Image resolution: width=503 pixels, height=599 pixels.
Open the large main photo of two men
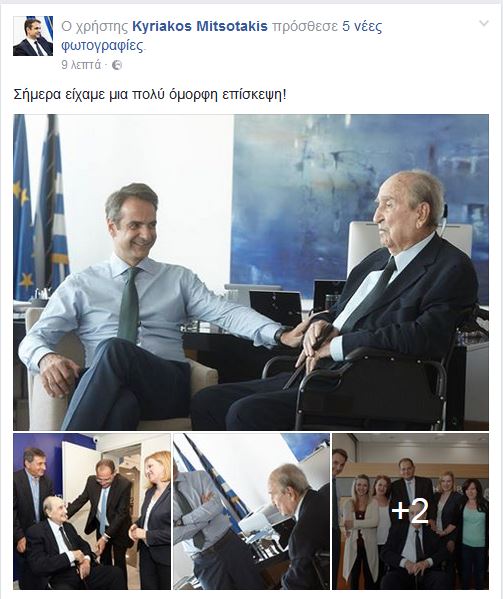click(251, 272)
